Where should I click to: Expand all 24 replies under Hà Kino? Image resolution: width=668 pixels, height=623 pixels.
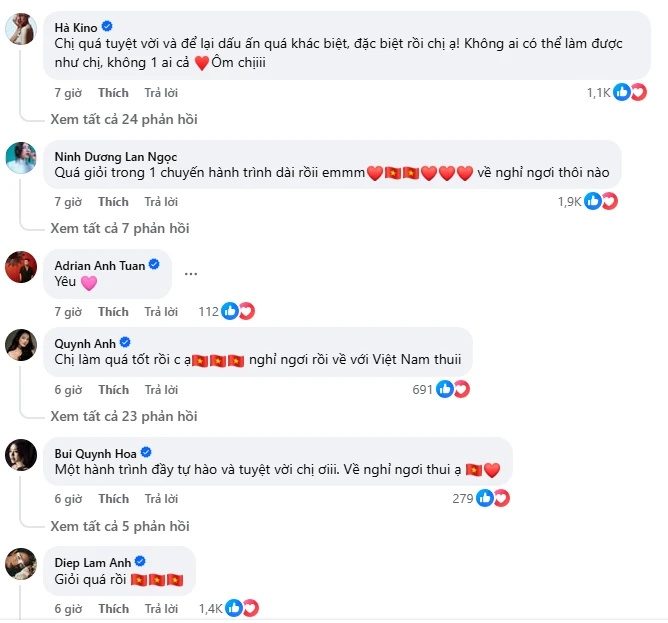point(123,119)
